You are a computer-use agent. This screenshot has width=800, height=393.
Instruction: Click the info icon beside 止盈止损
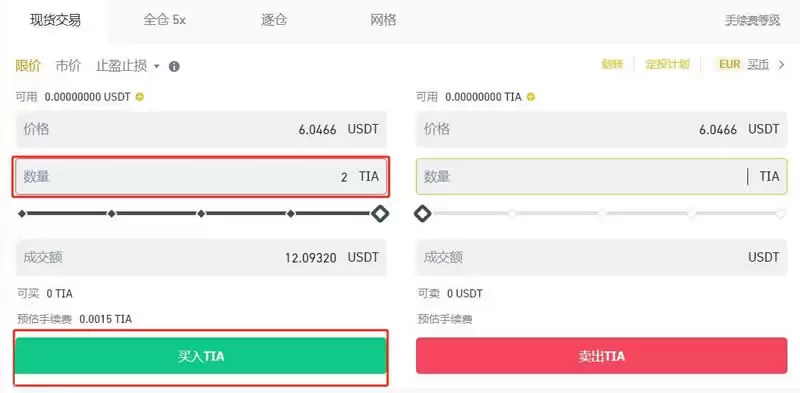click(174, 66)
